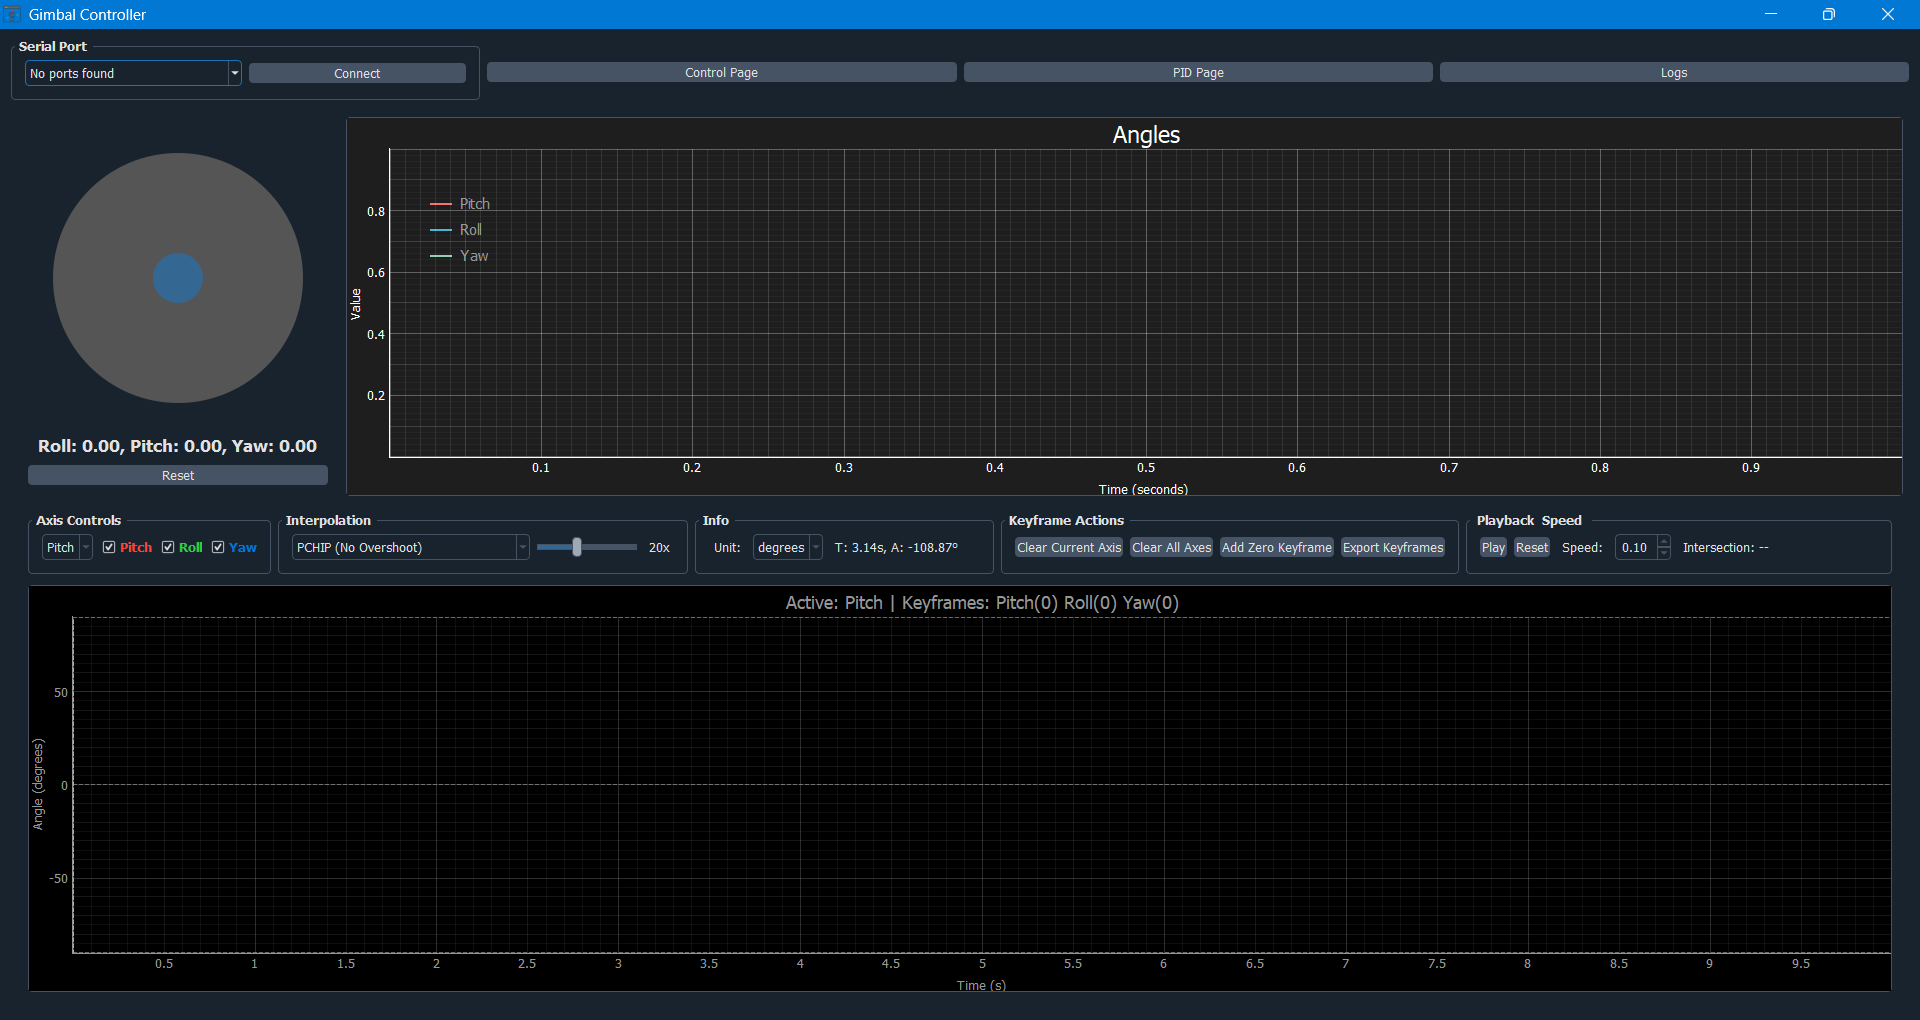This screenshot has height=1020, width=1920.
Task: Click Reset below the roll pitch yaw readout
Action: point(178,475)
